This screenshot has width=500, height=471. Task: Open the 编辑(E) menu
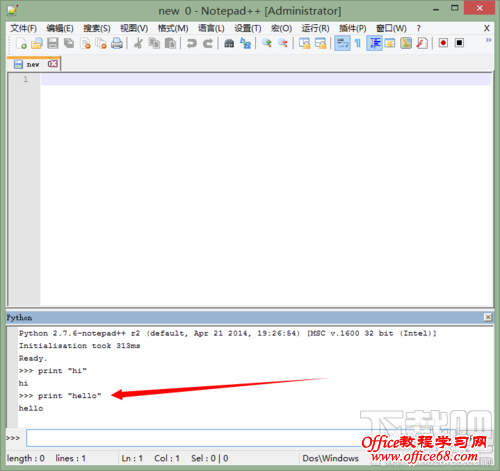pyautogui.click(x=60, y=28)
